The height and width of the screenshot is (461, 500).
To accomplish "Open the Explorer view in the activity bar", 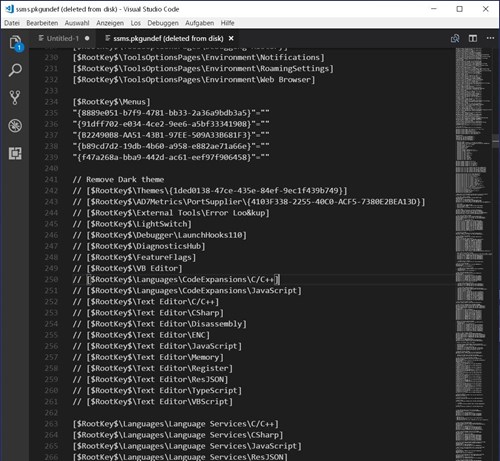I will coord(15,43).
